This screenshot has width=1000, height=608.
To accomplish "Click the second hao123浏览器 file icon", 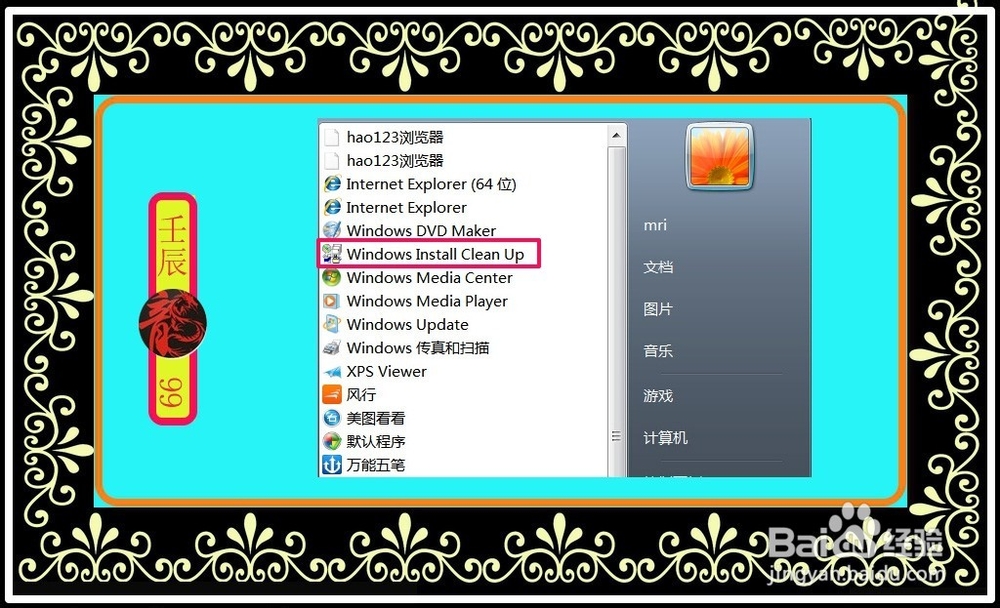I will (332, 160).
